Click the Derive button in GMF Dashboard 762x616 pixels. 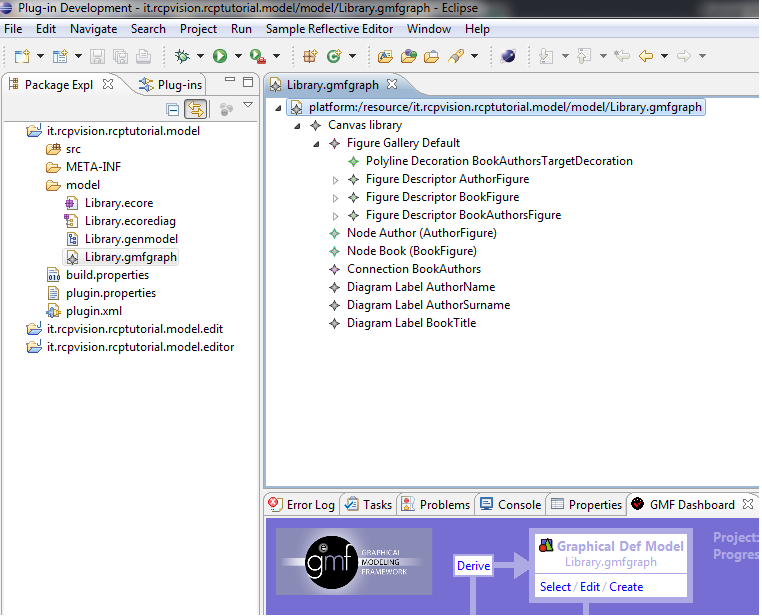click(473, 566)
